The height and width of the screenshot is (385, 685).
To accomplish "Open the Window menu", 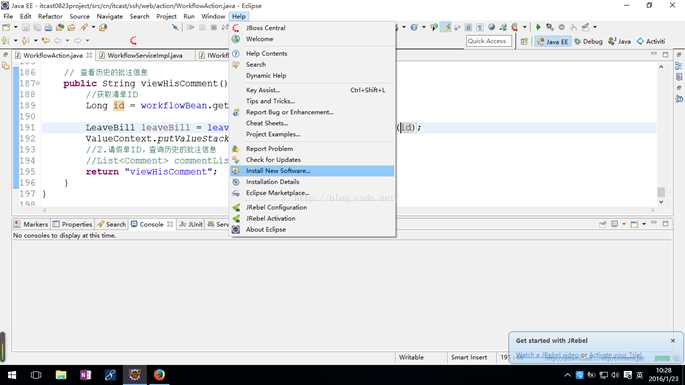I will click(x=213, y=16).
